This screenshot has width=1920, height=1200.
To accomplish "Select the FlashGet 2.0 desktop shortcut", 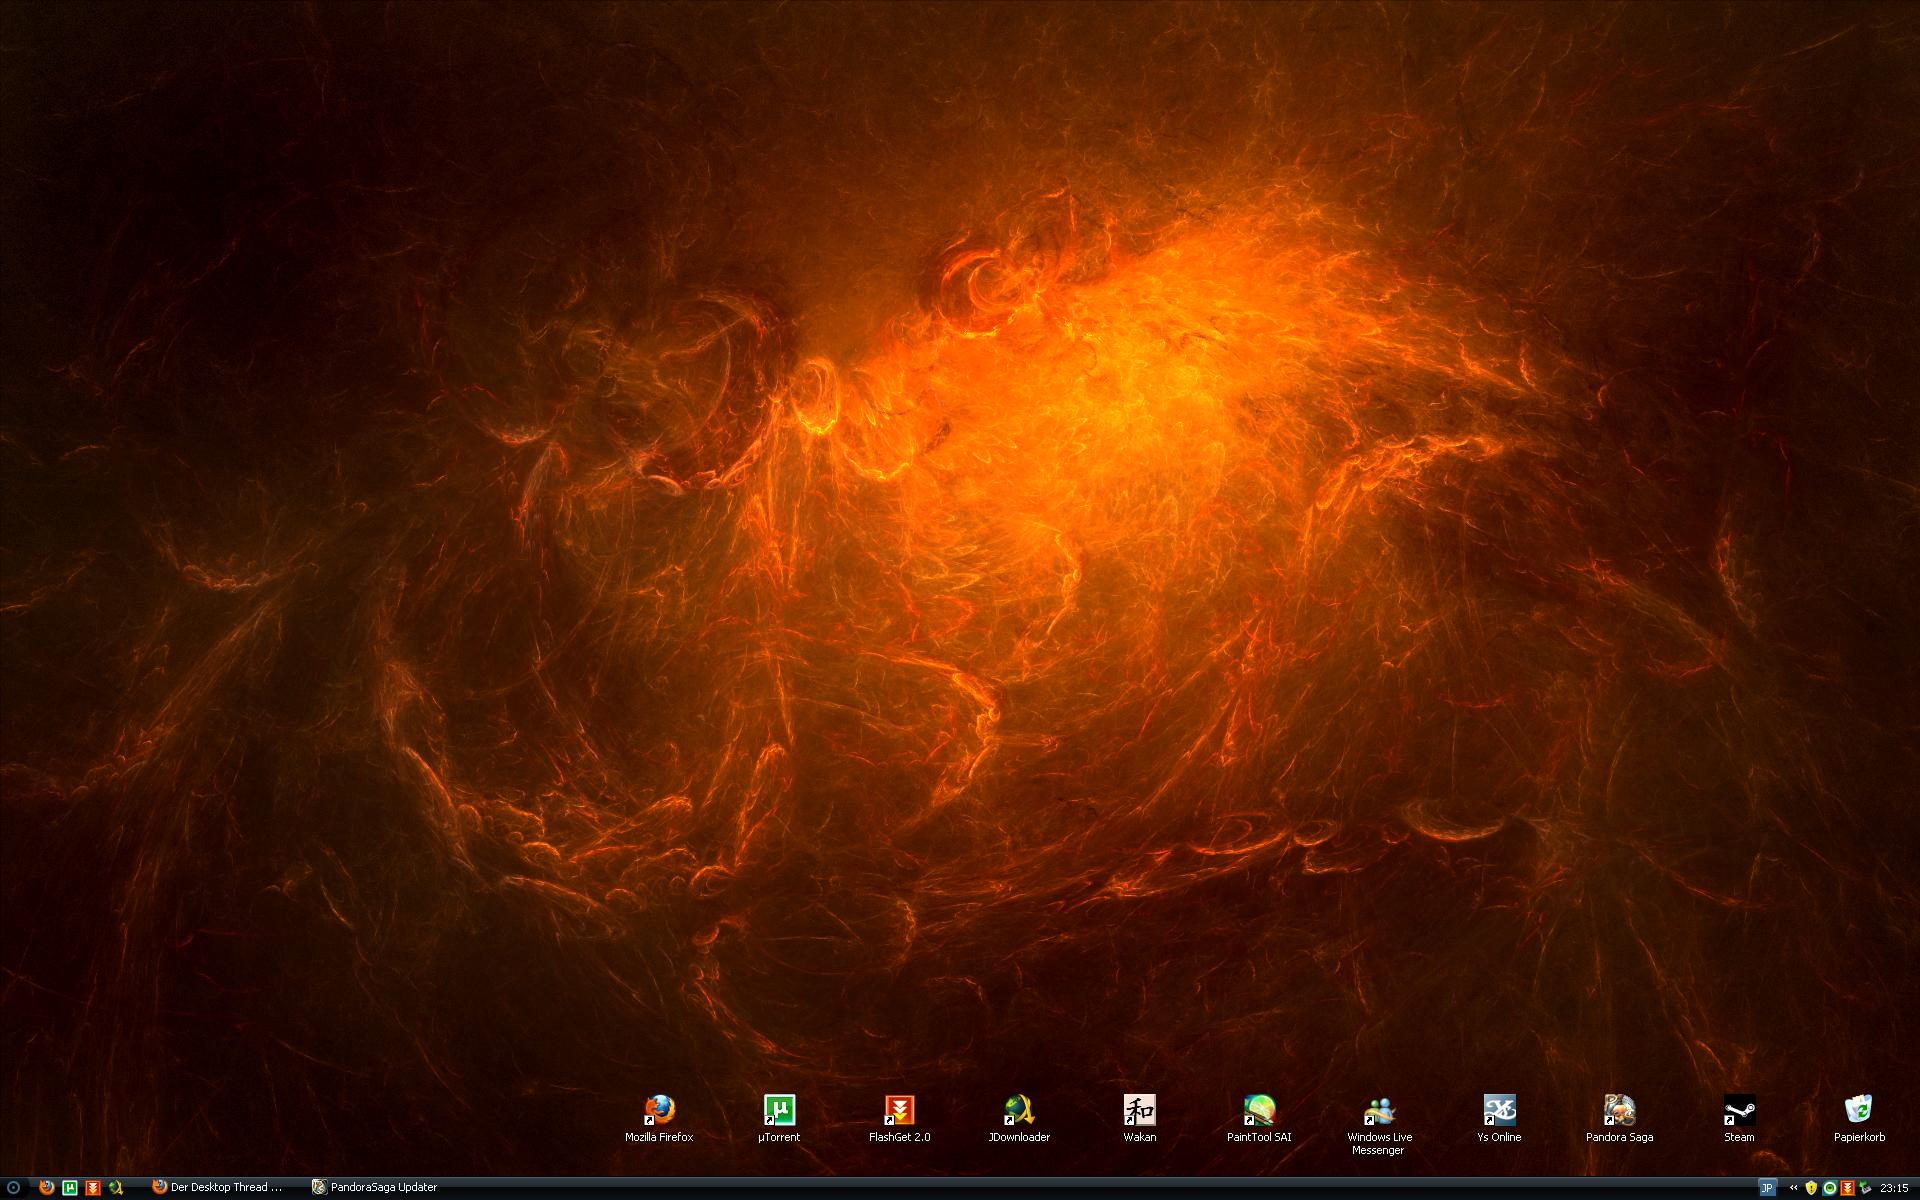I will click(899, 1111).
